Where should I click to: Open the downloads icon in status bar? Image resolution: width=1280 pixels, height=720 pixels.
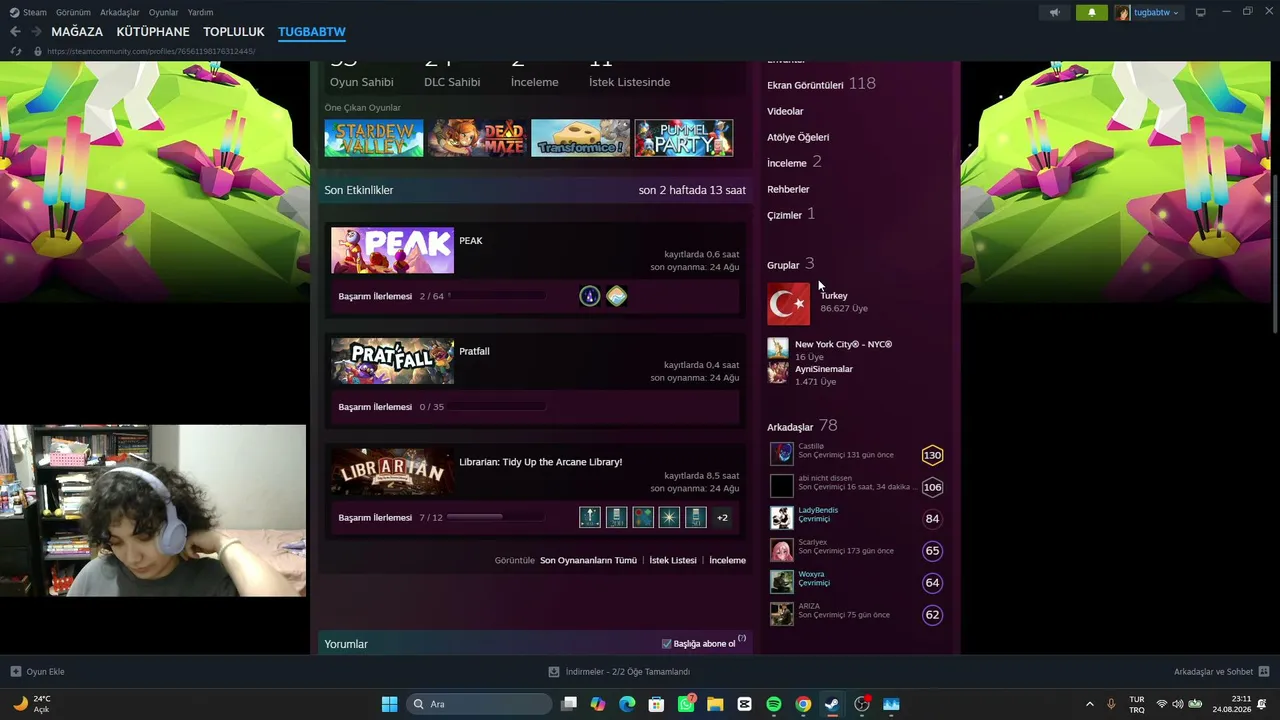pos(554,672)
